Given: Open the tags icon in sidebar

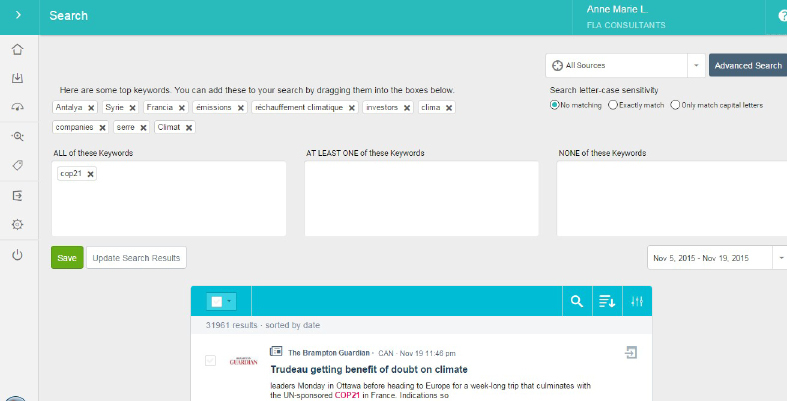Looking at the screenshot, I should click(18, 165).
